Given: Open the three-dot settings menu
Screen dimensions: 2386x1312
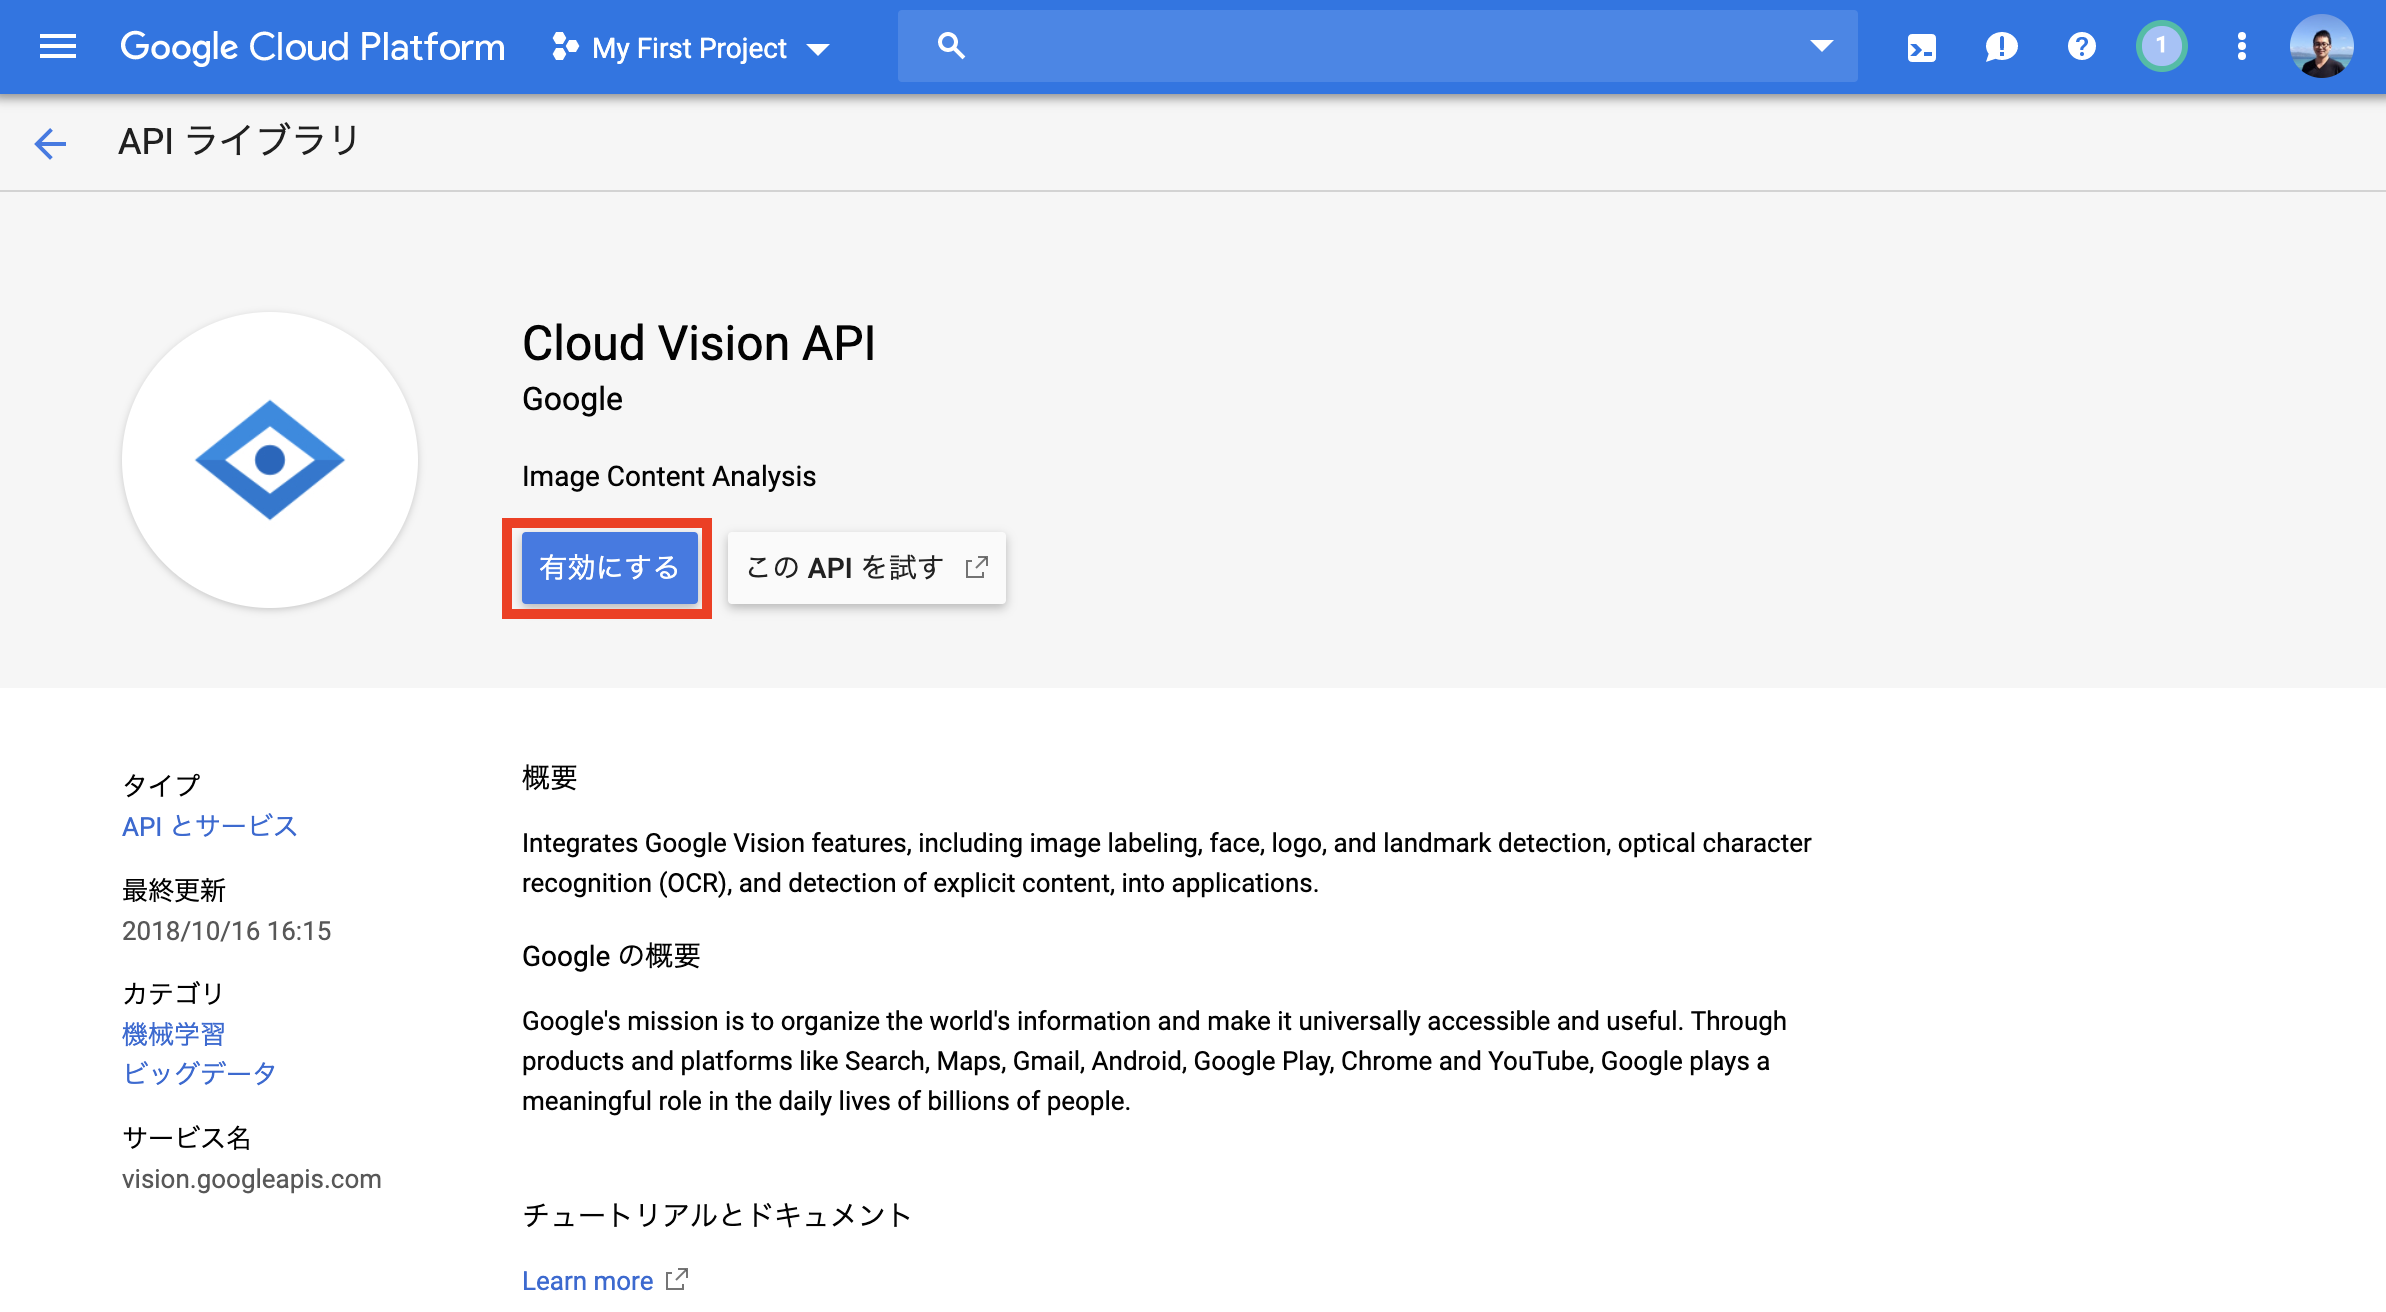Looking at the screenshot, I should point(2241,47).
